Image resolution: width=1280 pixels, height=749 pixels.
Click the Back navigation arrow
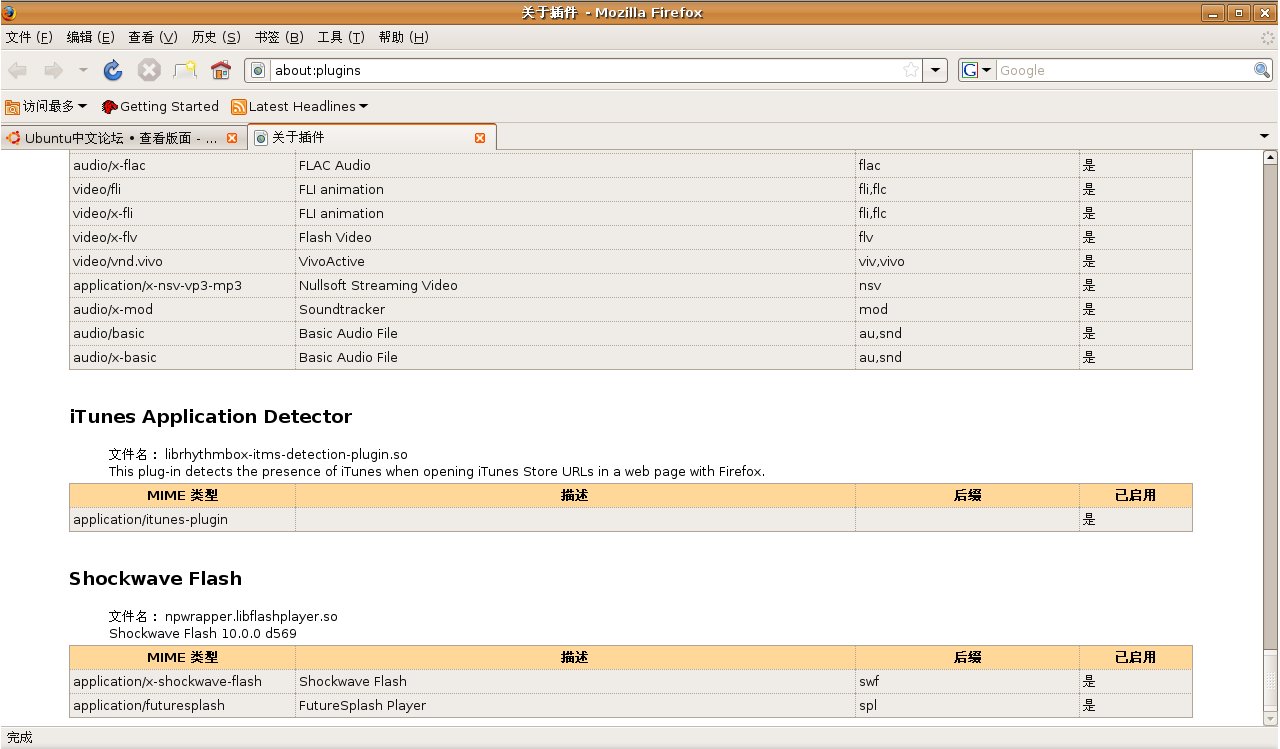18,70
